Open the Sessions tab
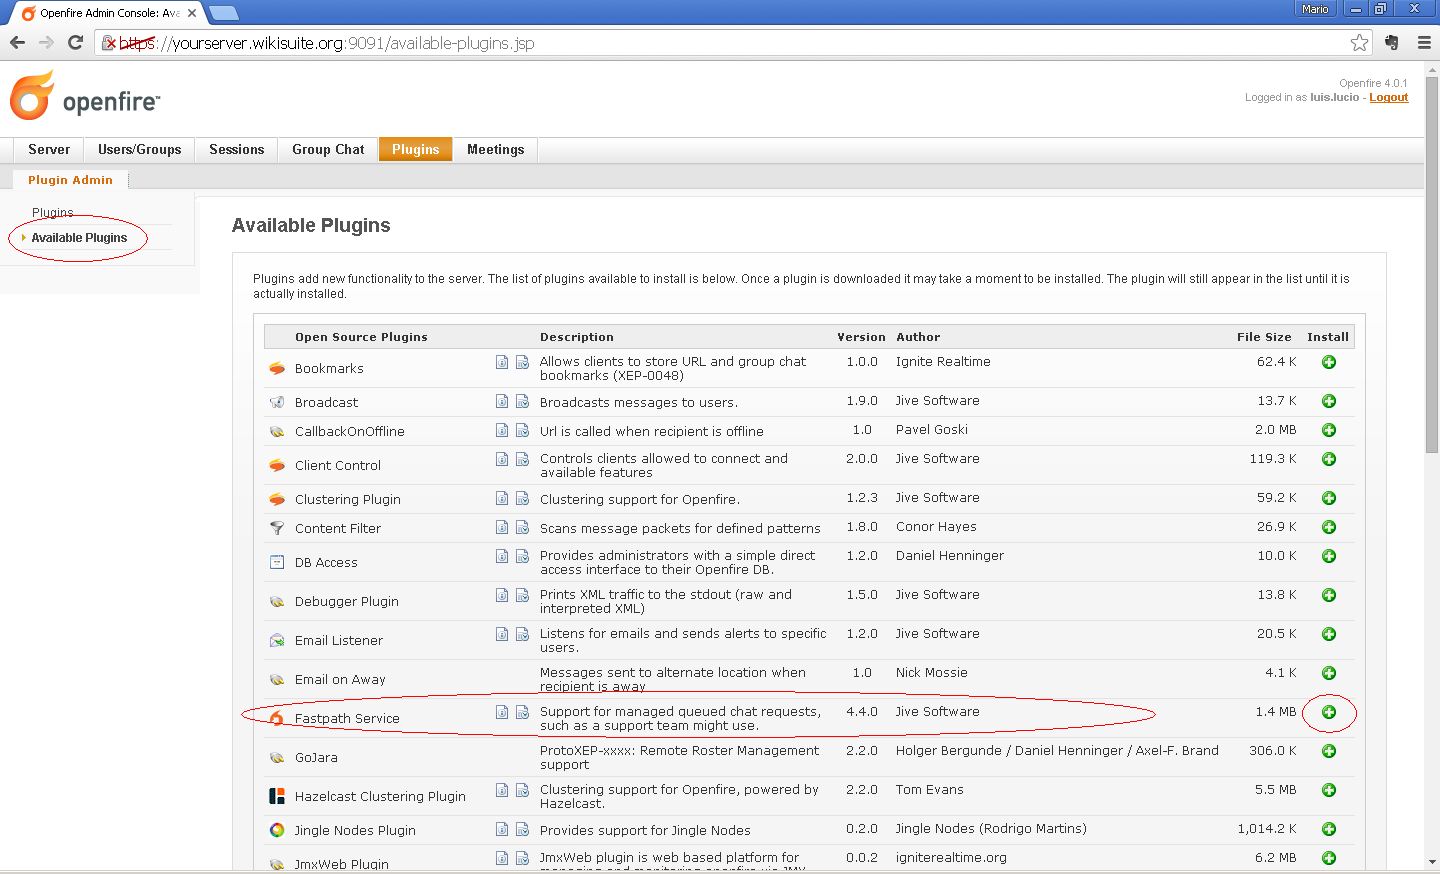Viewport: 1440px width, 874px height. point(237,150)
